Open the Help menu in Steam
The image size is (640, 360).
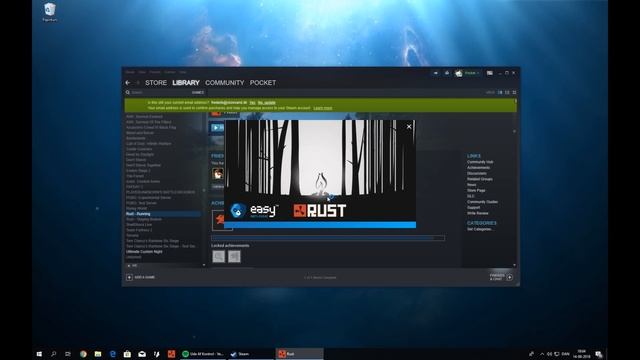[182, 72]
